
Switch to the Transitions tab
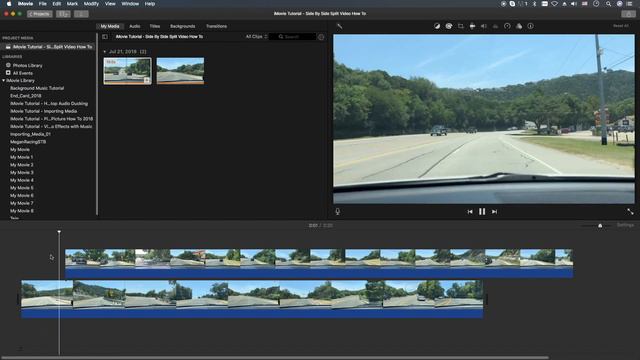pos(216,26)
